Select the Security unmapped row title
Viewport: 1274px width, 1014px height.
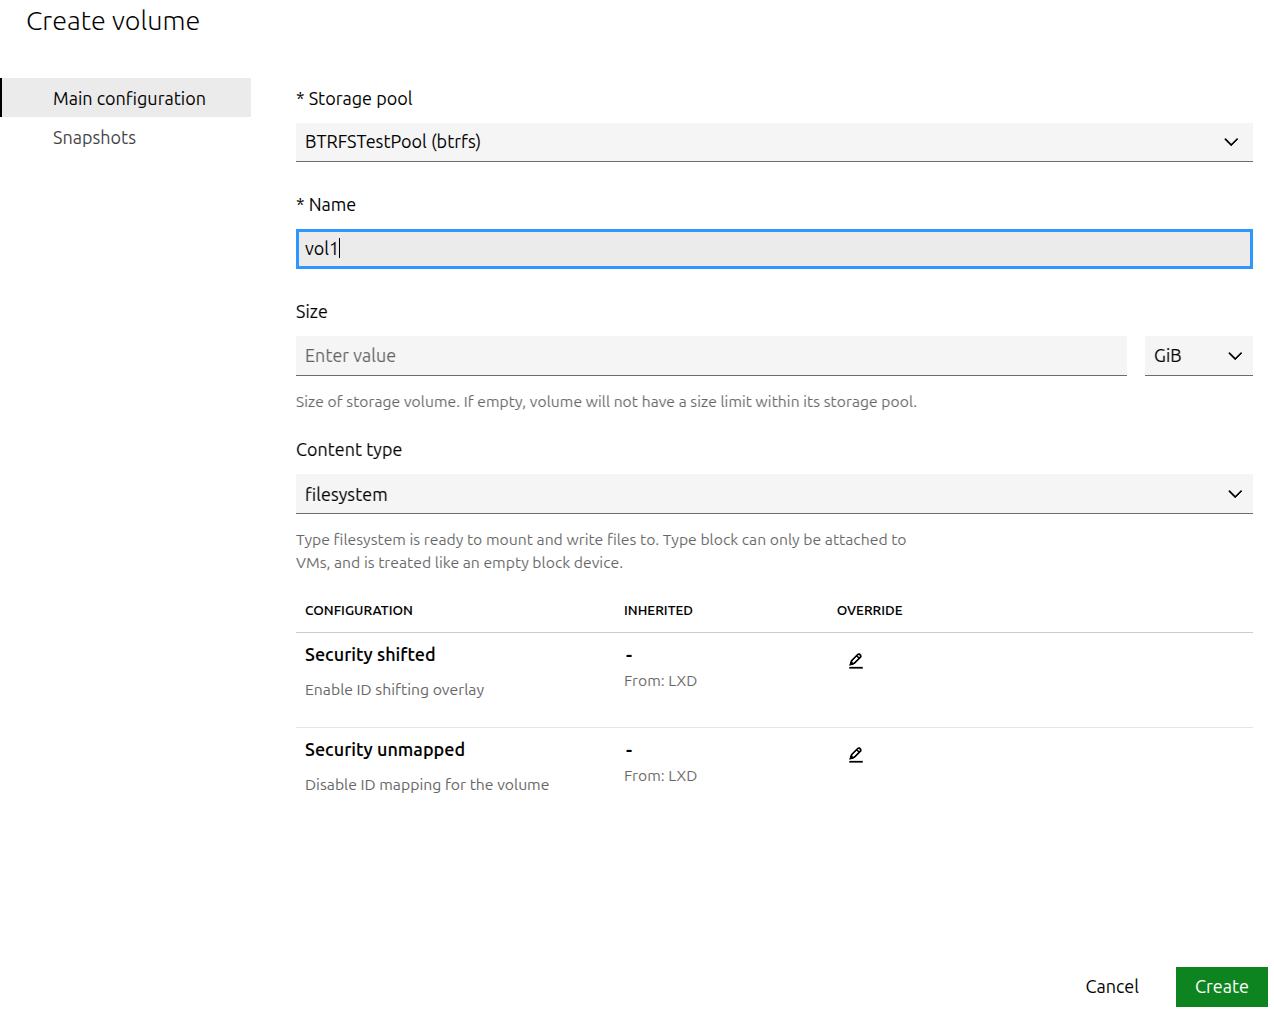pyautogui.click(x=384, y=750)
